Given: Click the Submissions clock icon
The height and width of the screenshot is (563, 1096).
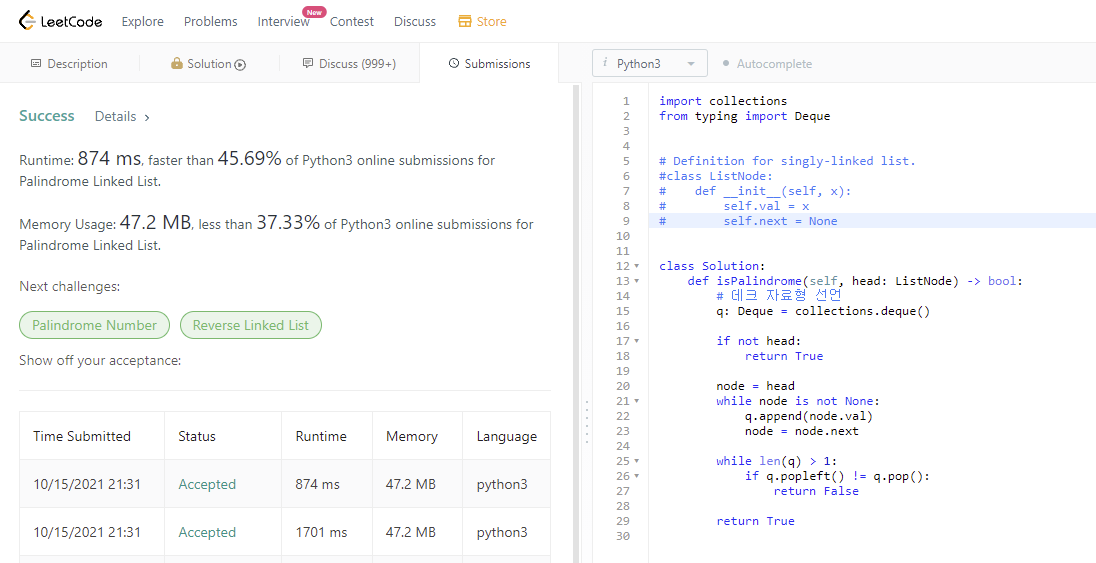Looking at the screenshot, I should (x=454, y=64).
